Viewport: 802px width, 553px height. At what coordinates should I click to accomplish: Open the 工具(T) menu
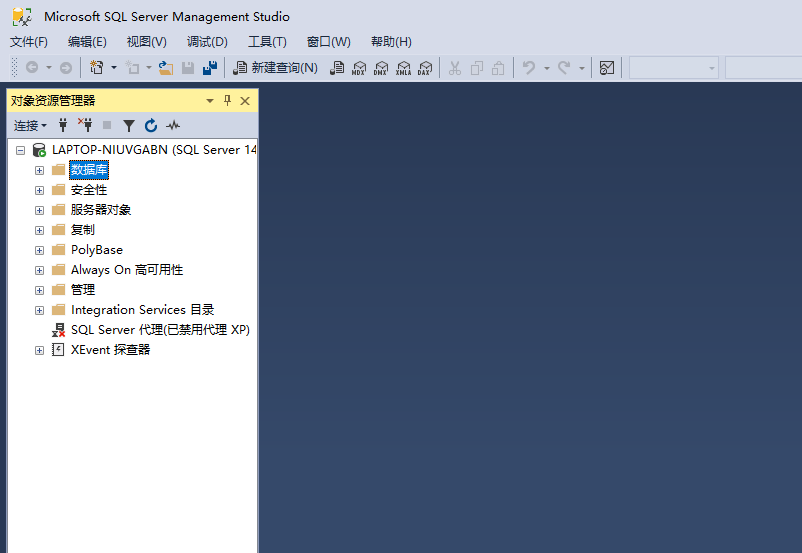click(267, 41)
